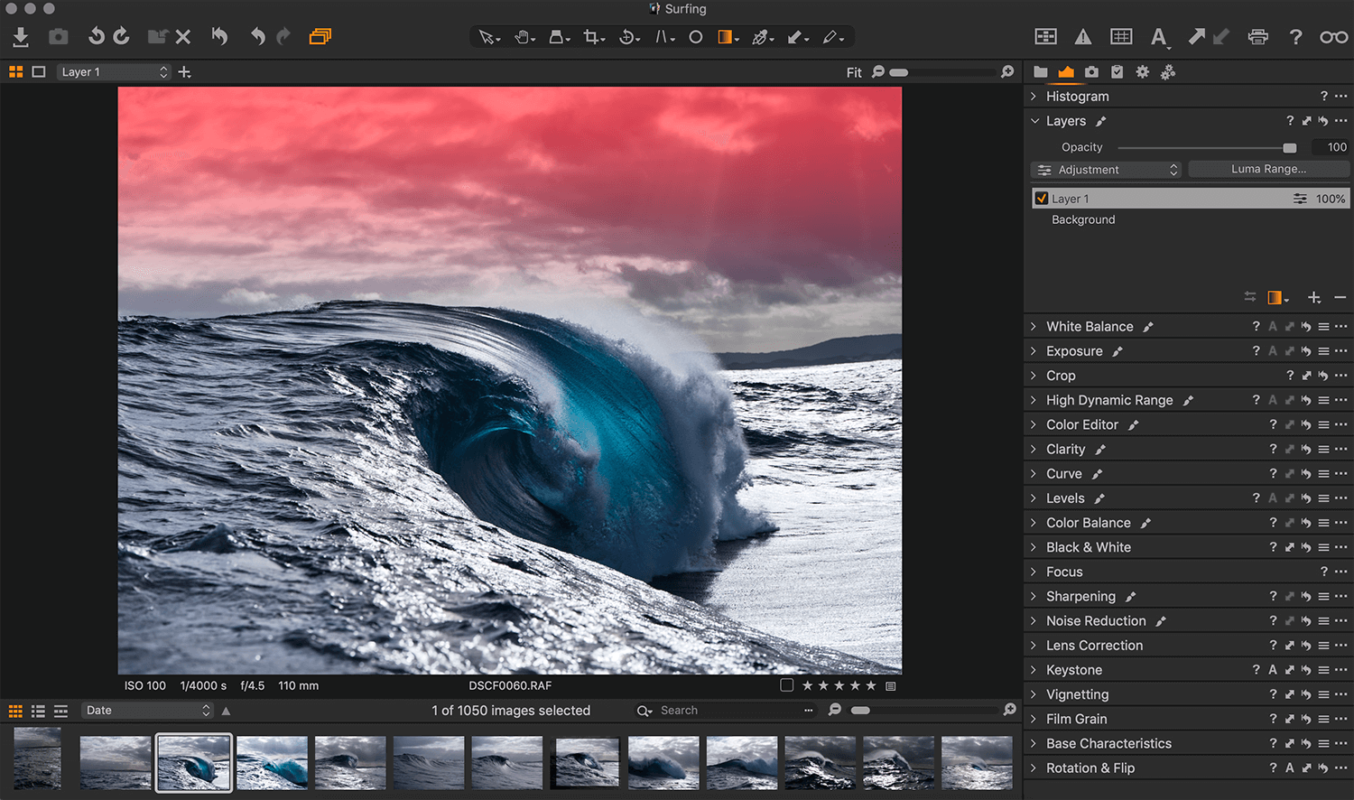Screen dimensions: 1354x800
Task: Click the Print icon in toolbar
Action: [x=1258, y=37]
